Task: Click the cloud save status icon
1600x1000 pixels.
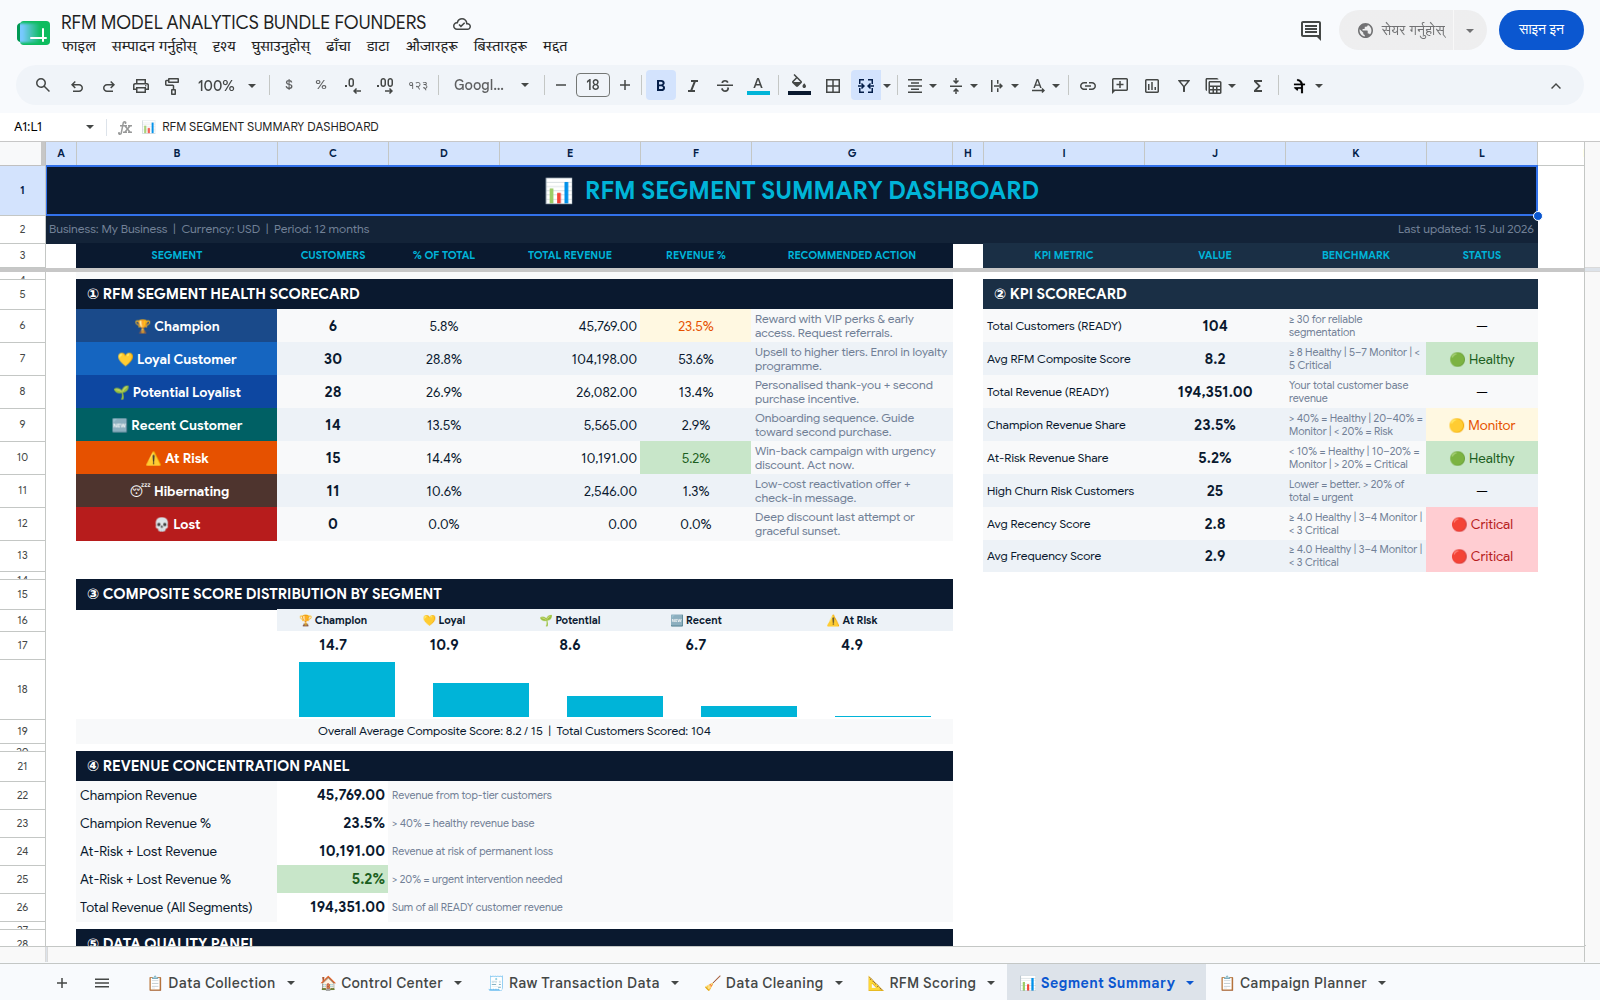Action: click(x=462, y=24)
